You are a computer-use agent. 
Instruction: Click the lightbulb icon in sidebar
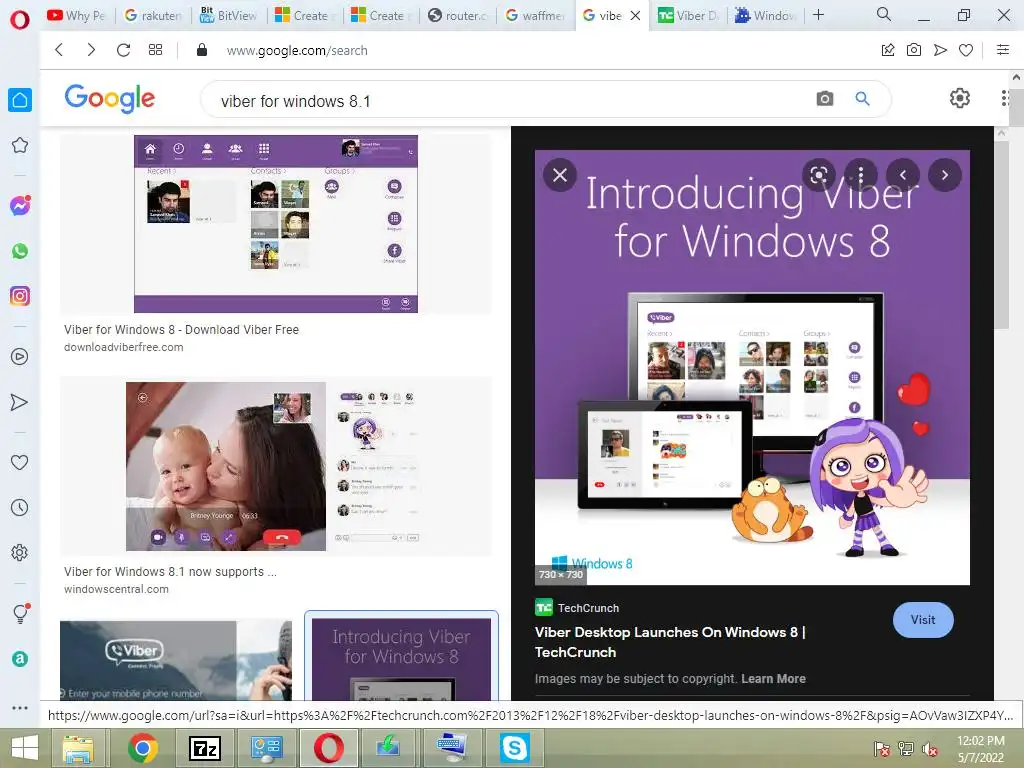coord(20,613)
